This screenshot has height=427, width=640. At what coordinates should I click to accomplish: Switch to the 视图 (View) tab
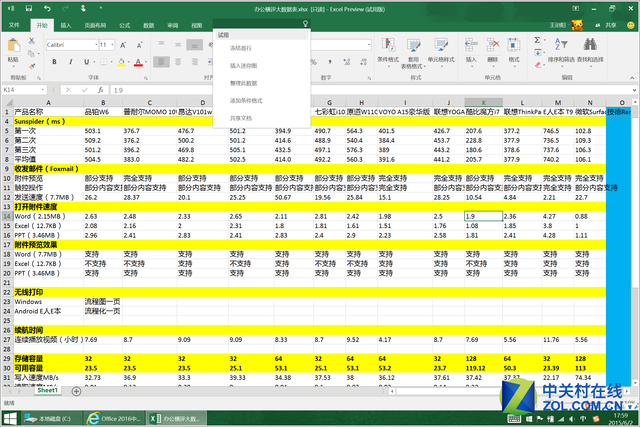[197, 25]
